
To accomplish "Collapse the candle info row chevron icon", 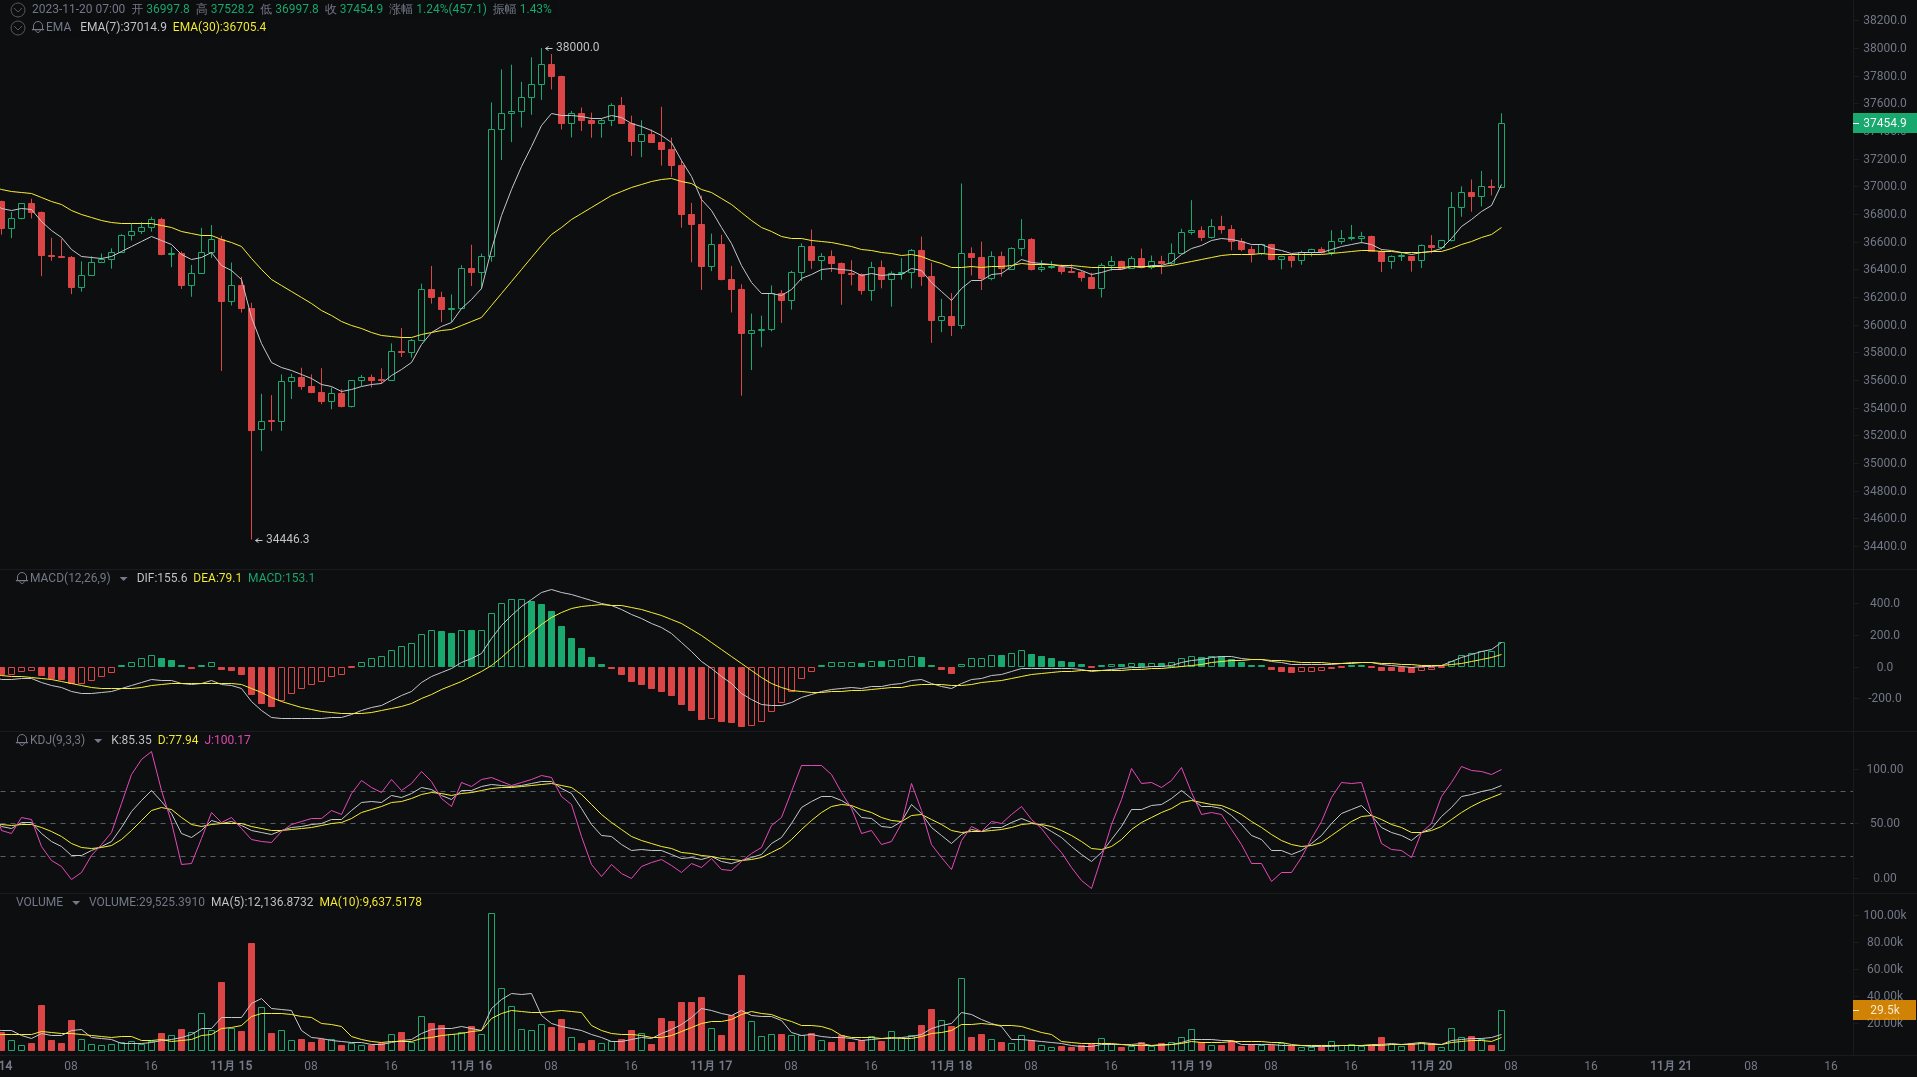I will pyautogui.click(x=18, y=9).
